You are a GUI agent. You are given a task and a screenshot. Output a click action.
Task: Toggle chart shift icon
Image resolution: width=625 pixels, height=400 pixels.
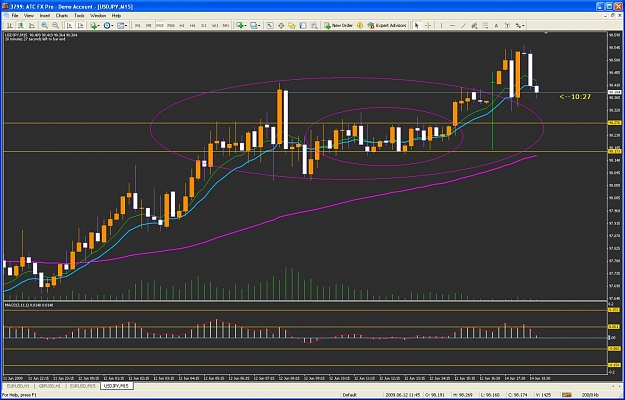click(80, 25)
